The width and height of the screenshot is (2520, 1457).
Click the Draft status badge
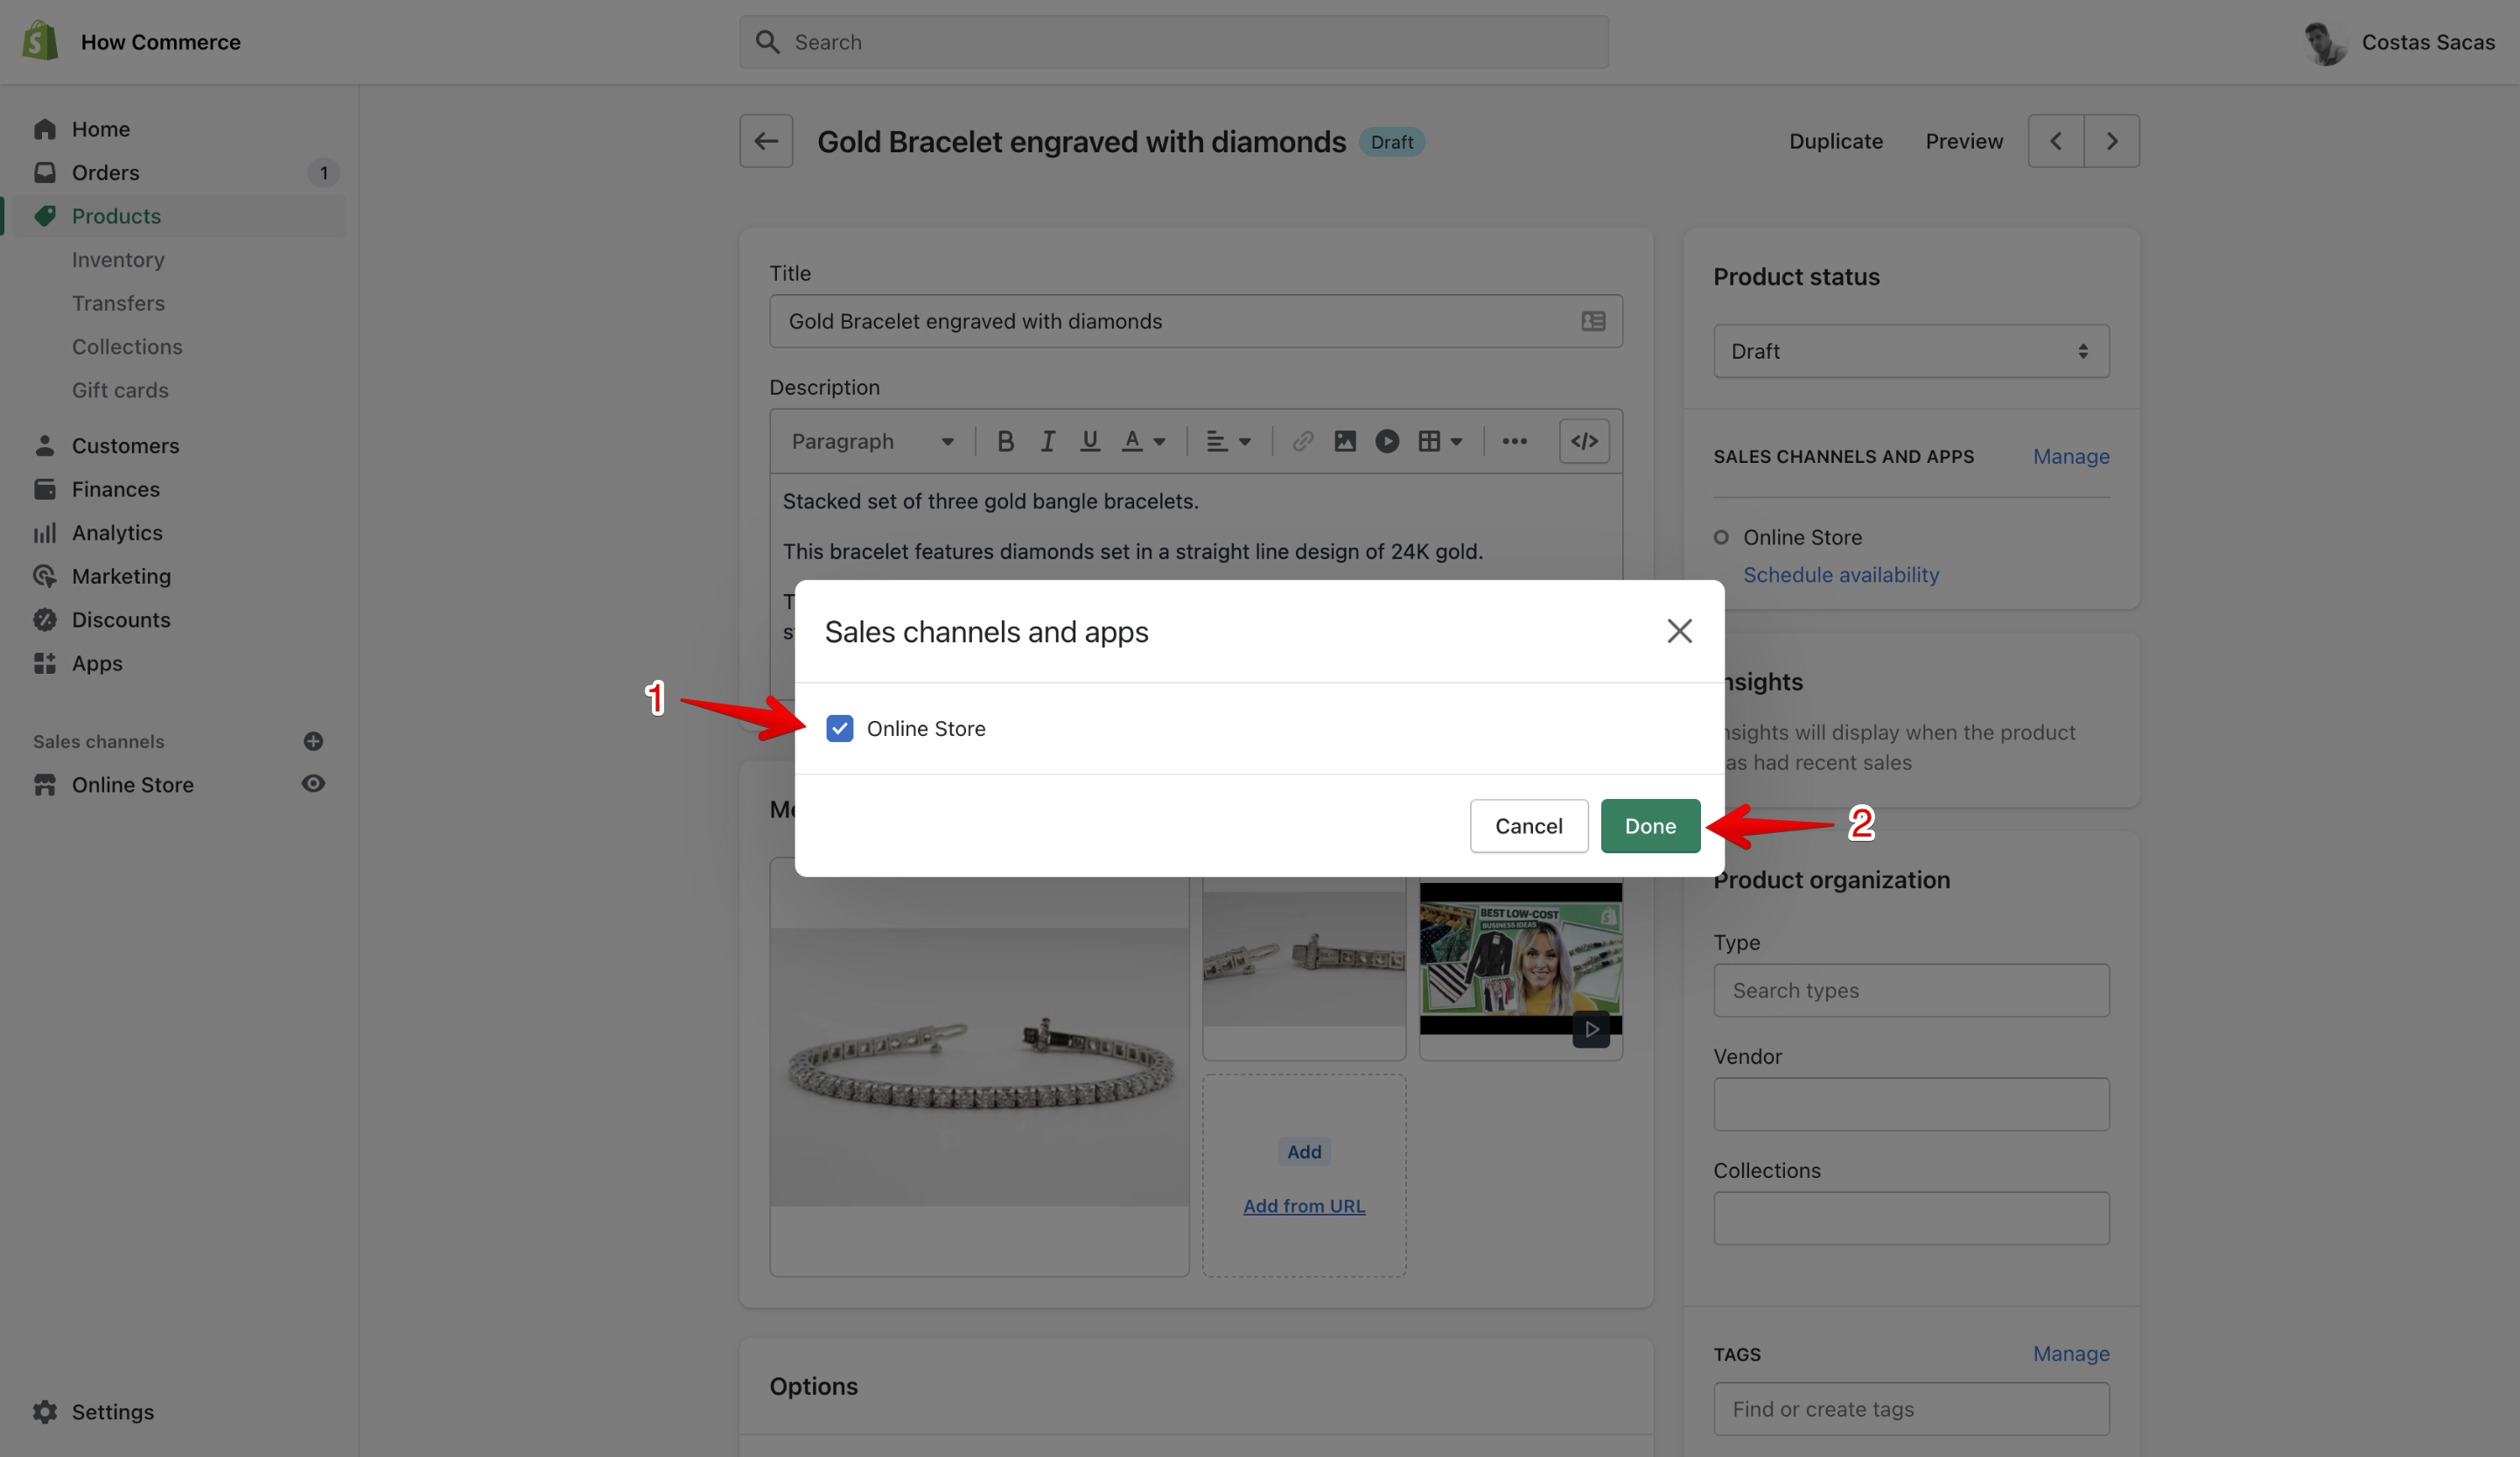(x=1391, y=142)
